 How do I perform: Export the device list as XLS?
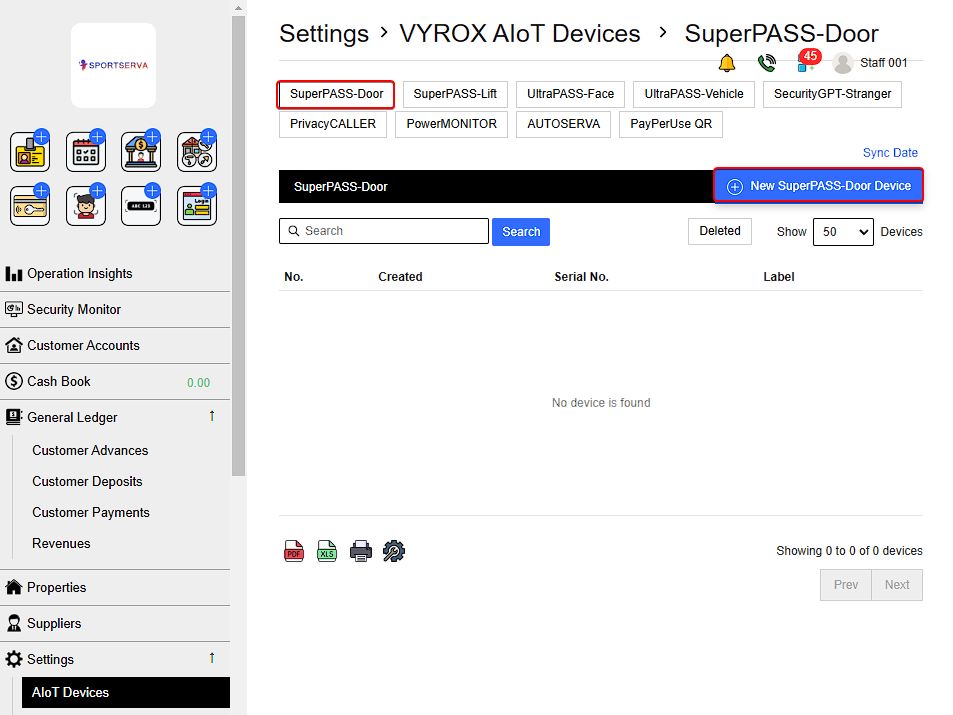[327, 551]
